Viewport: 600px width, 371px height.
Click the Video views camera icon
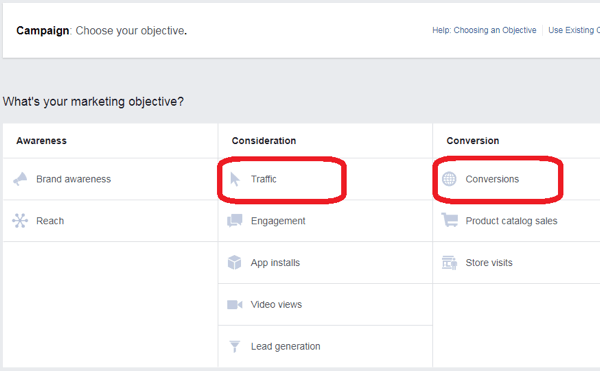click(235, 304)
